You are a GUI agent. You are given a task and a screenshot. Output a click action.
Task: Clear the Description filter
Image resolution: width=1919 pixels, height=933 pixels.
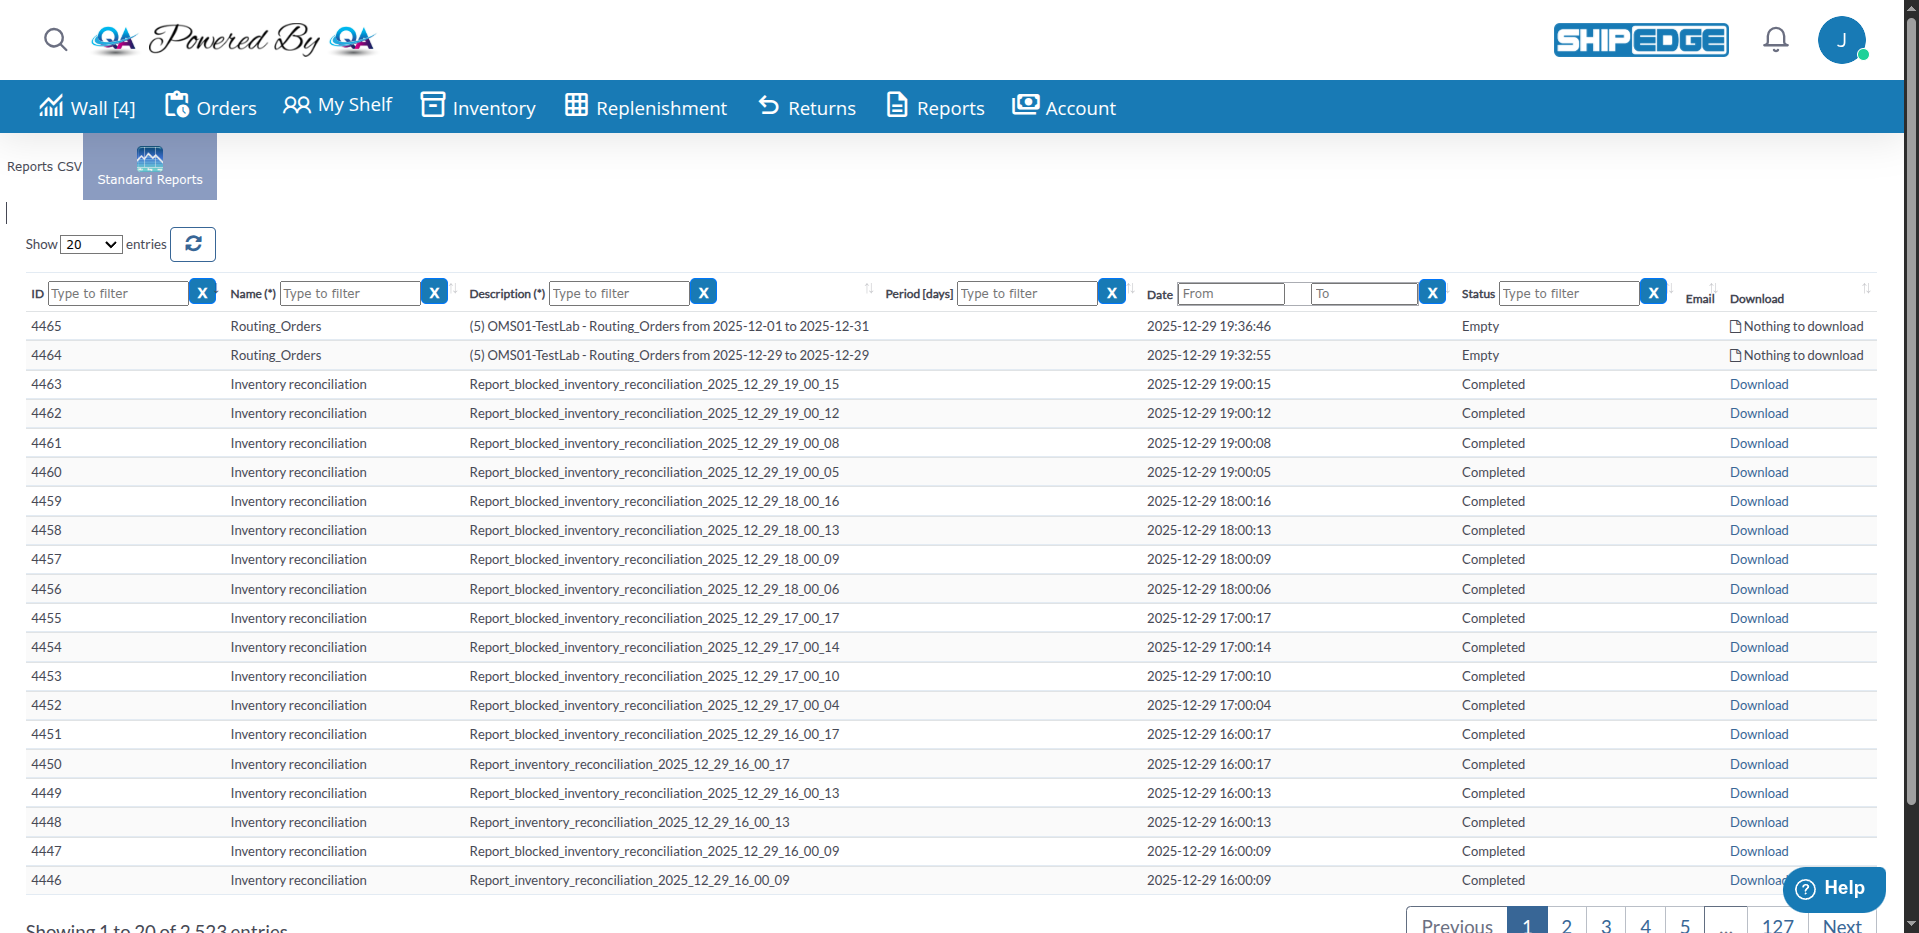(x=704, y=292)
